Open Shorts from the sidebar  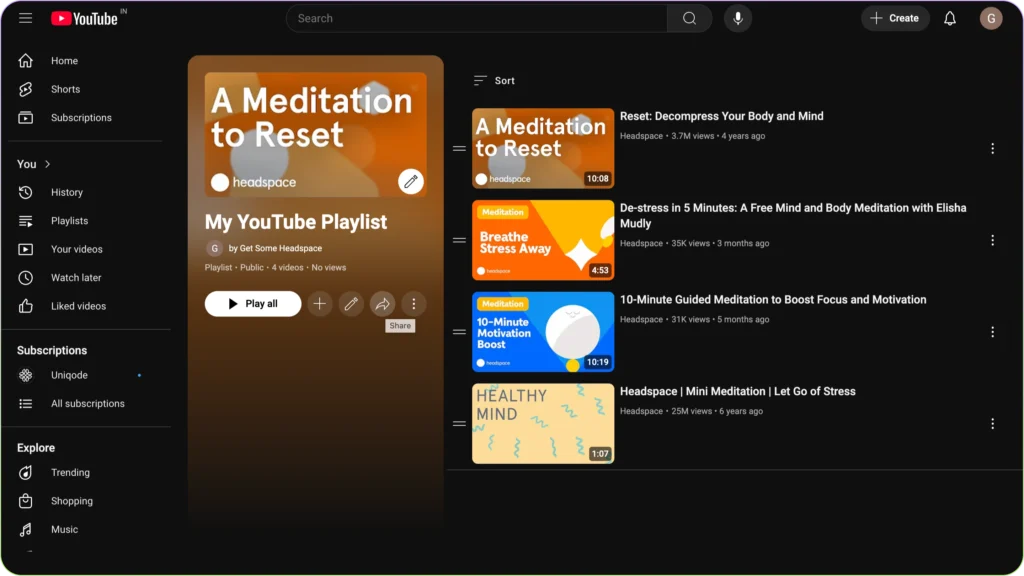[65, 89]
